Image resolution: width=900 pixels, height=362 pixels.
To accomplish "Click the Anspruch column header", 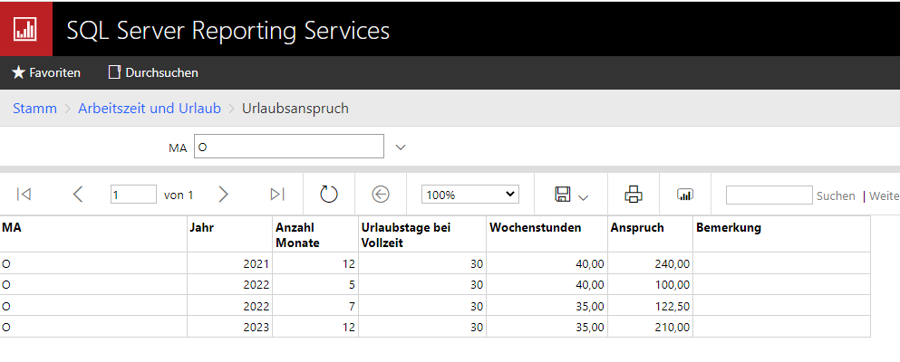I will click(x=650, y=234).
